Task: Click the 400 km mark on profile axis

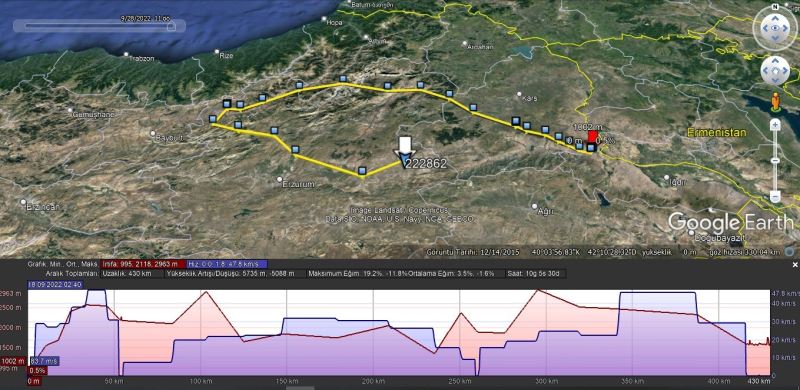Action: [x=719, y=381]
